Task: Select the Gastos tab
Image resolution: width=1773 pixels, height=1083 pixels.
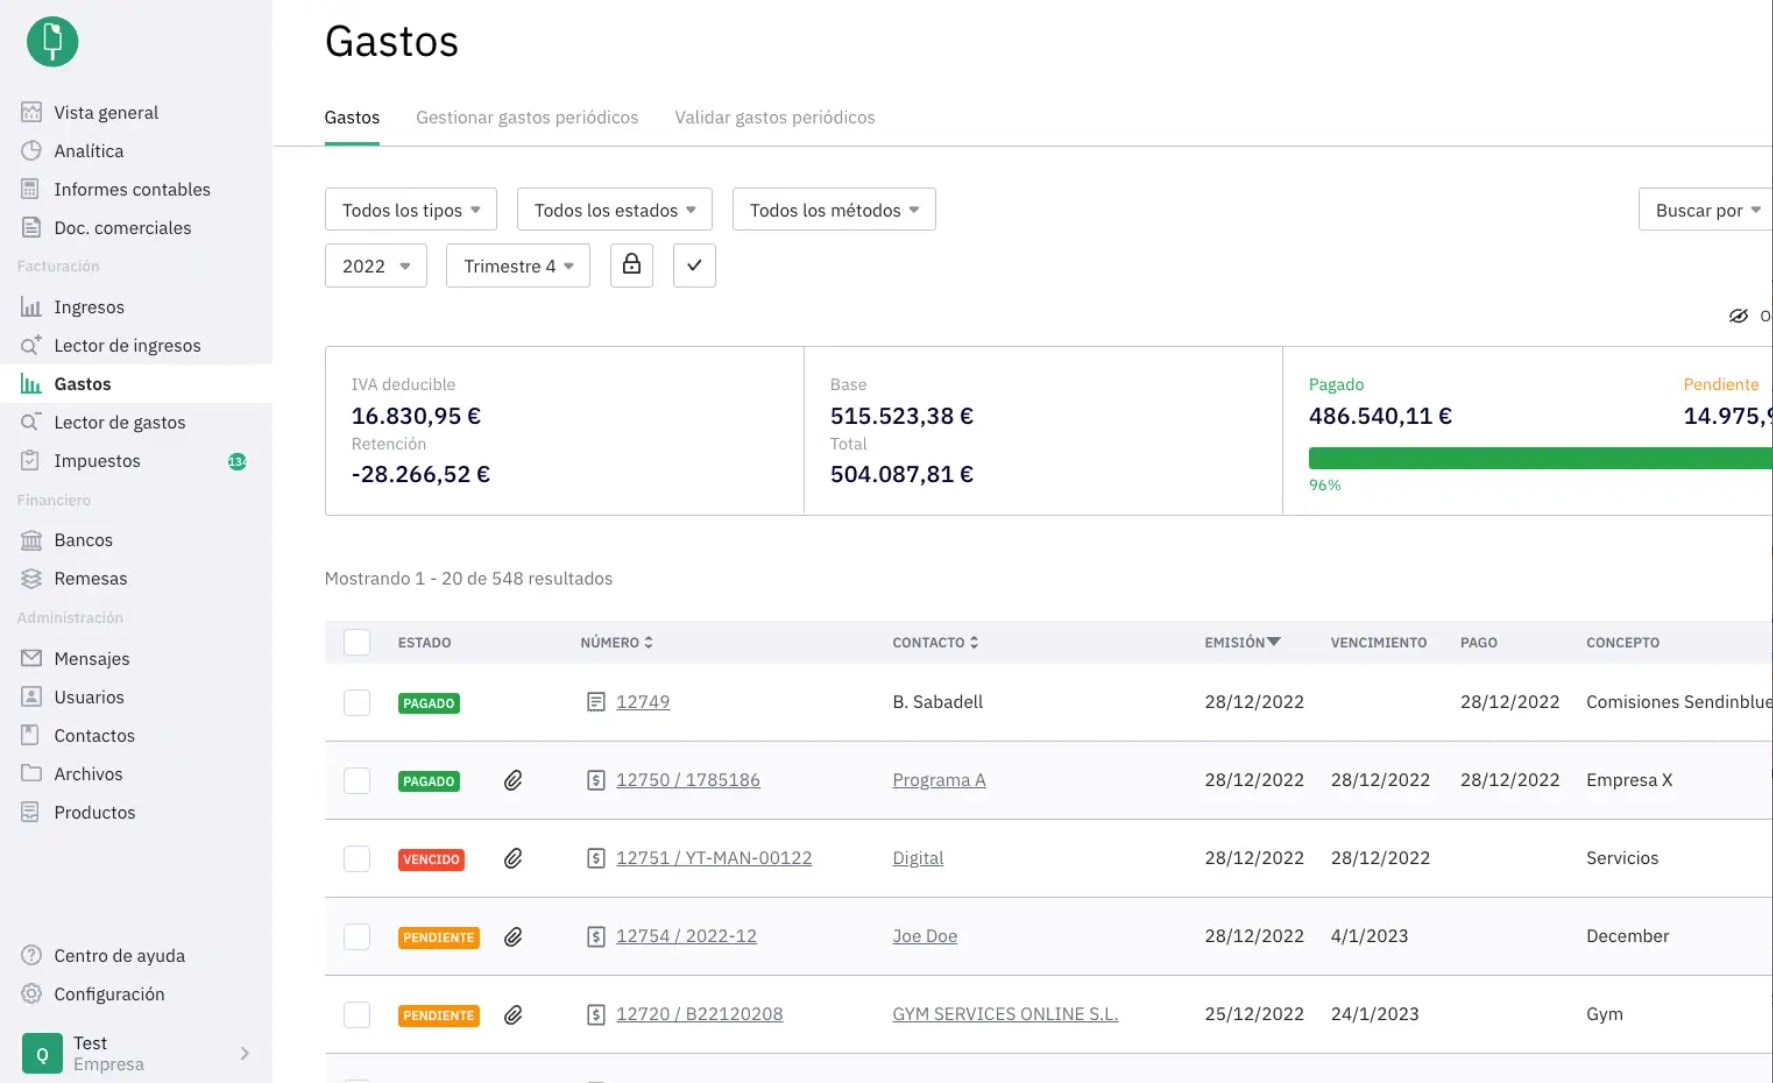Action: (352, 117)
